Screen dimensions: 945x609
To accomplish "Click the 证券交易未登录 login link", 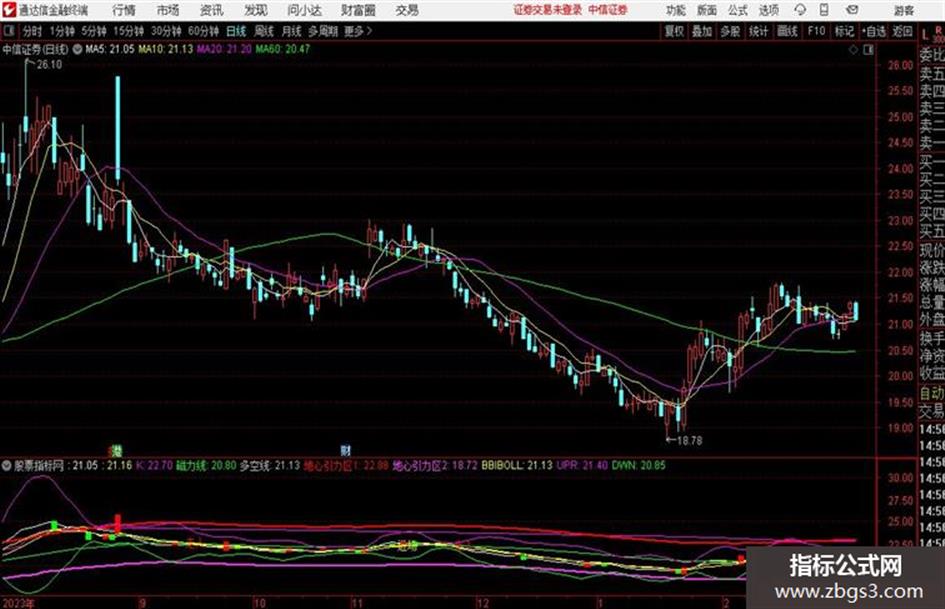I will (548, 10).
